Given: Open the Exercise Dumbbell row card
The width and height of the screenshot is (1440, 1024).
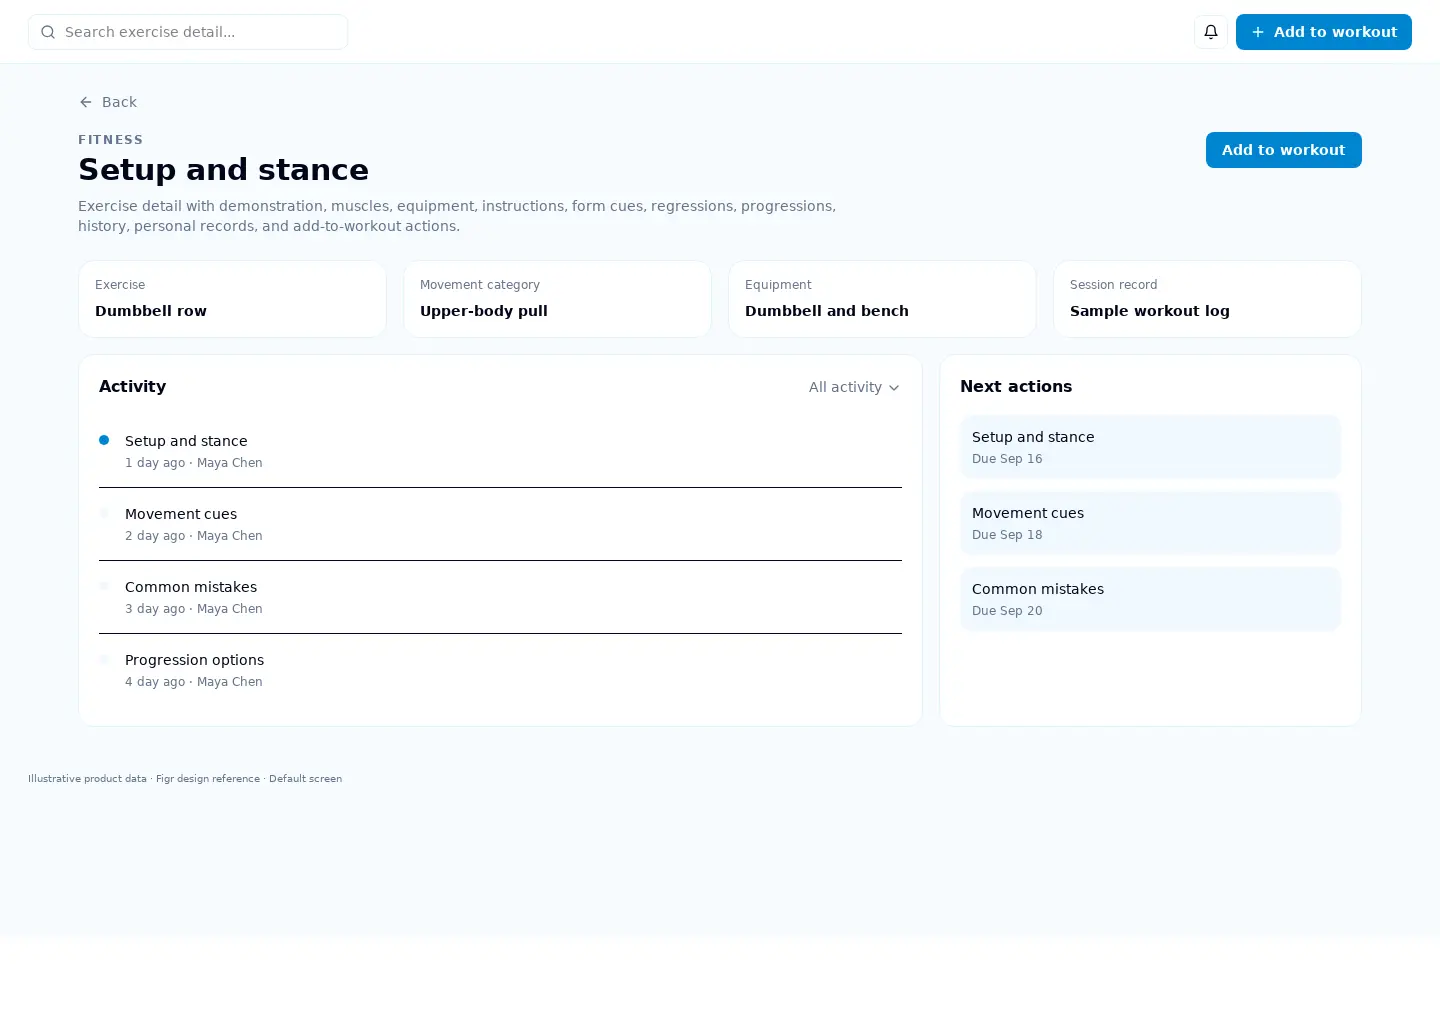Looking at the screenshot, I should pyautogui.click(x=232, y=299).
